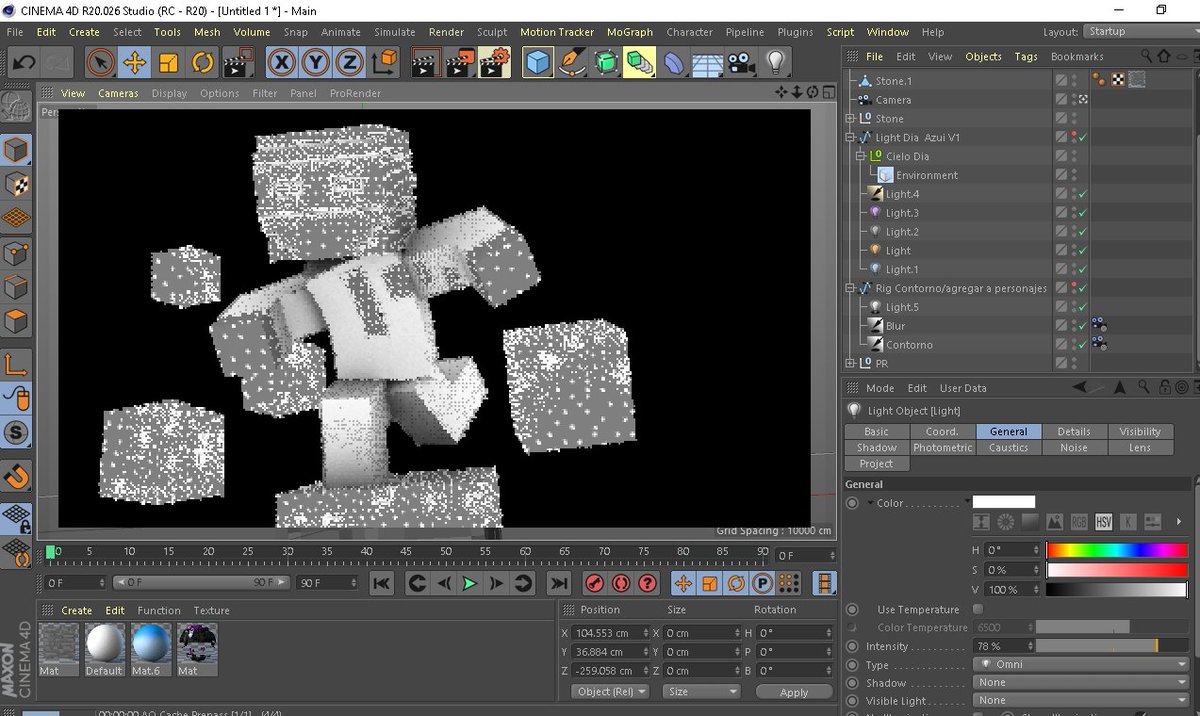
Task: Click the white Color swatch
Action: pyautogui.click(x=1004, y=502)
